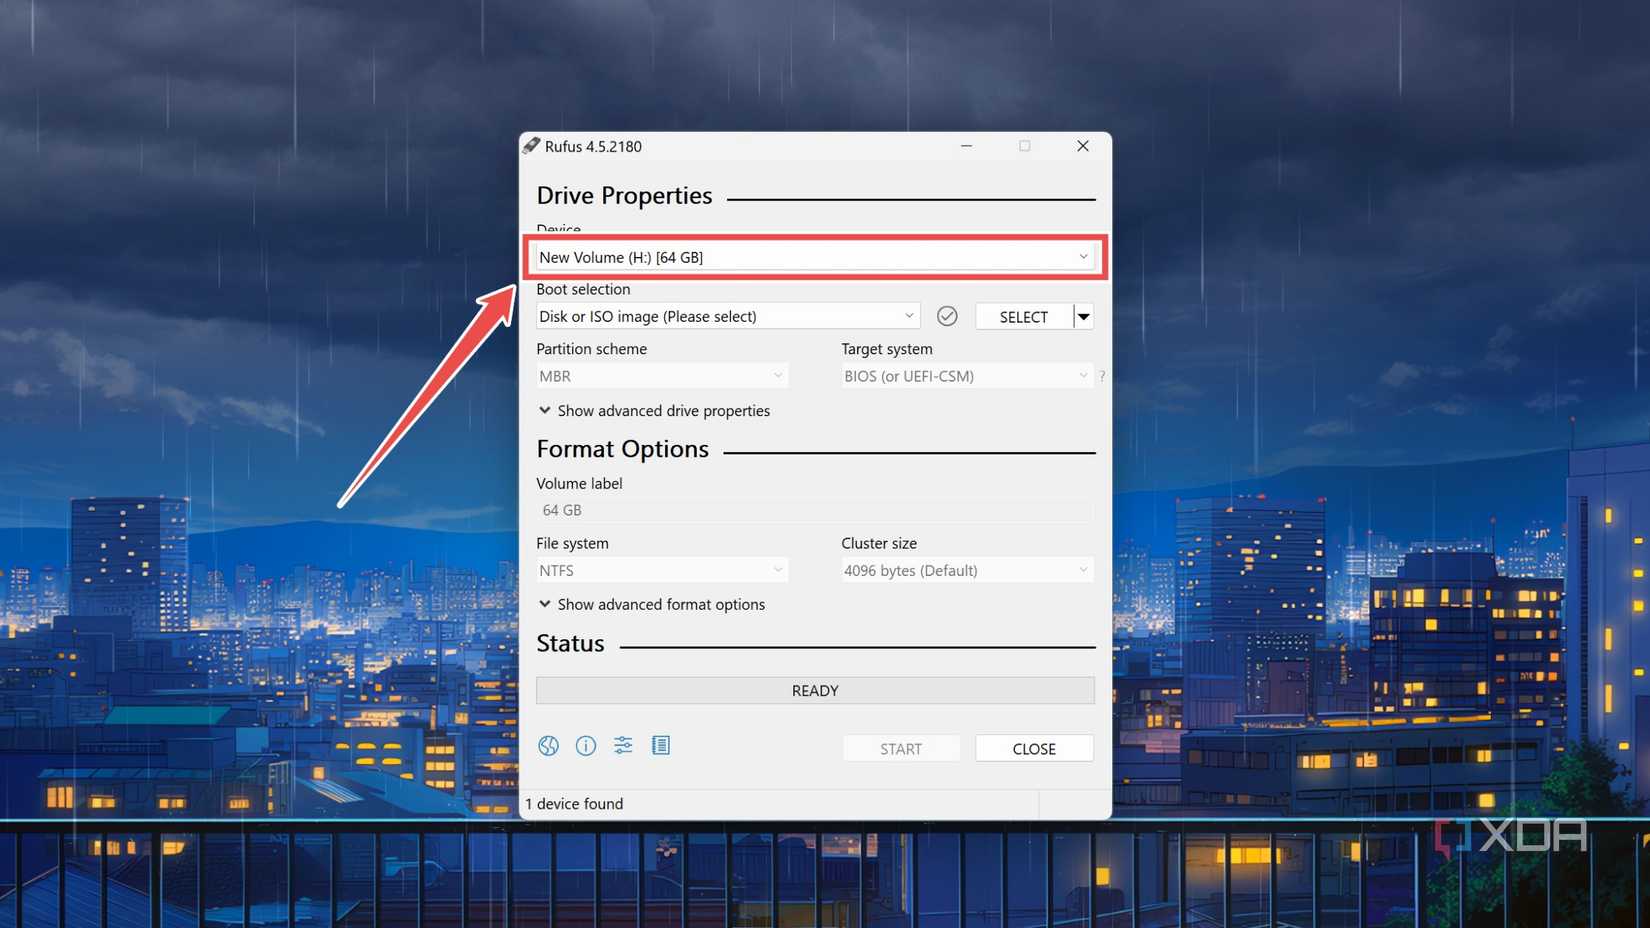
Task: Click the '1 device found' status text
Action: (574, 804)
